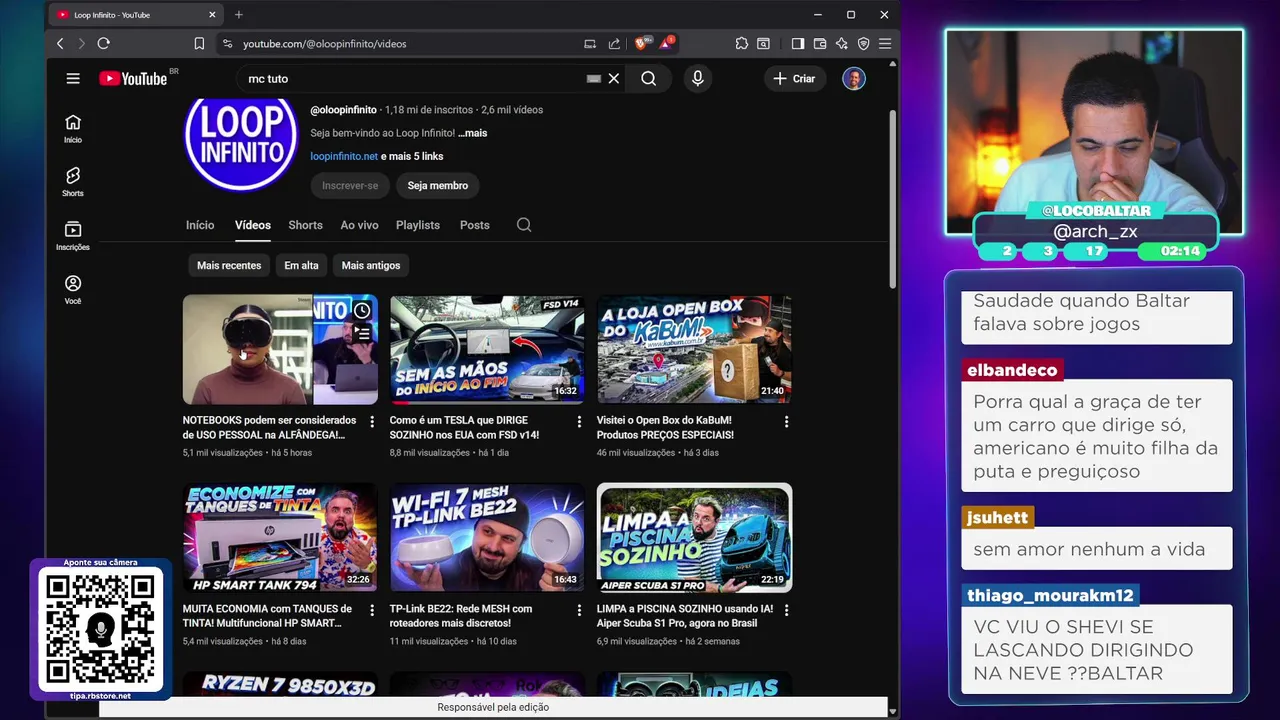1280x720 pixels.
Task: Open the browser main menu icon
Action: click(884, 43)
